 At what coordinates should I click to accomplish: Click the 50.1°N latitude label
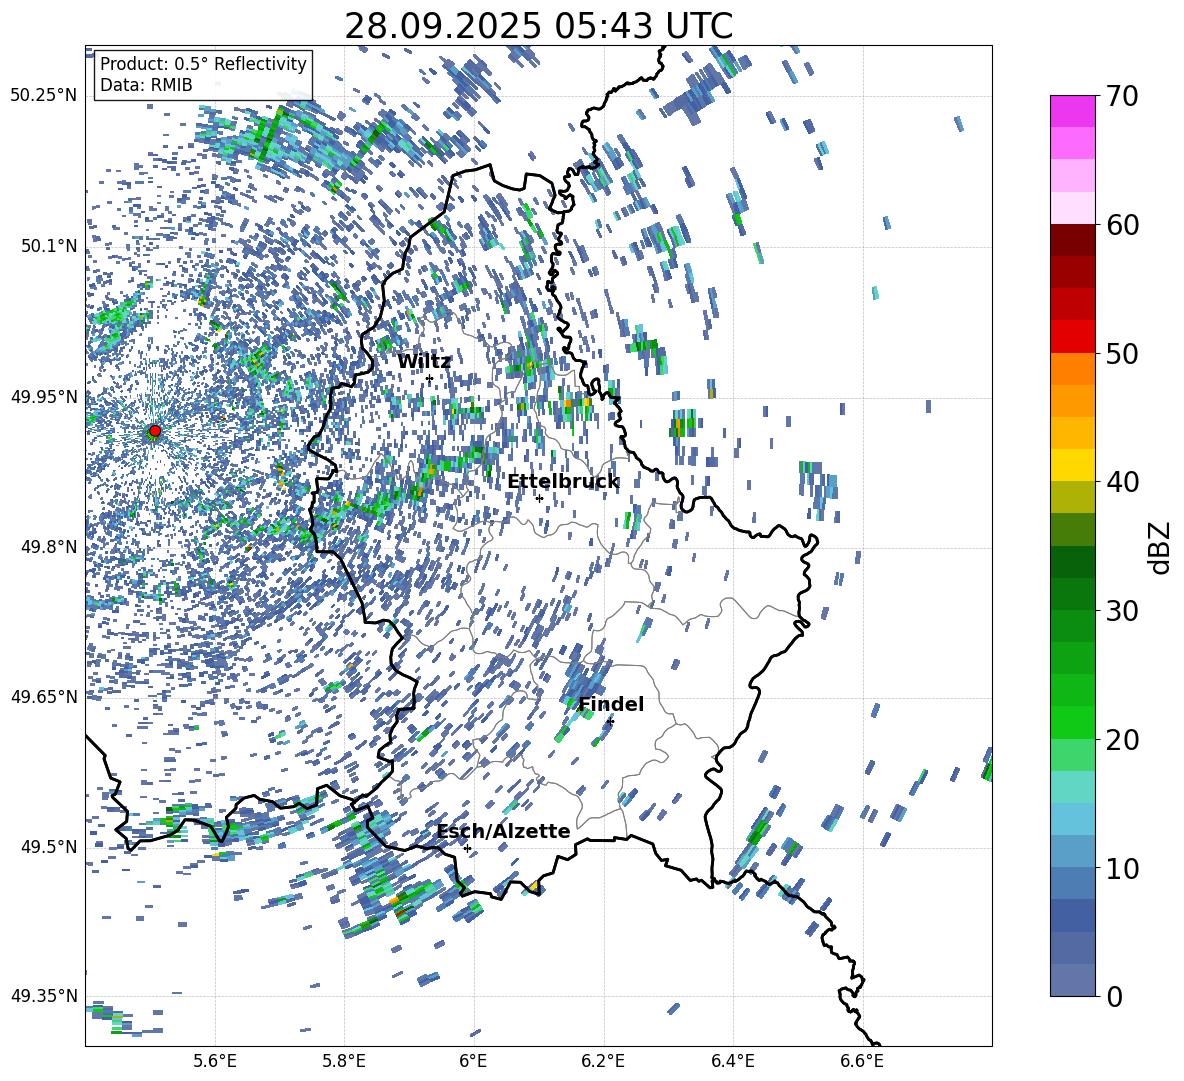click(x=49, y=246)
